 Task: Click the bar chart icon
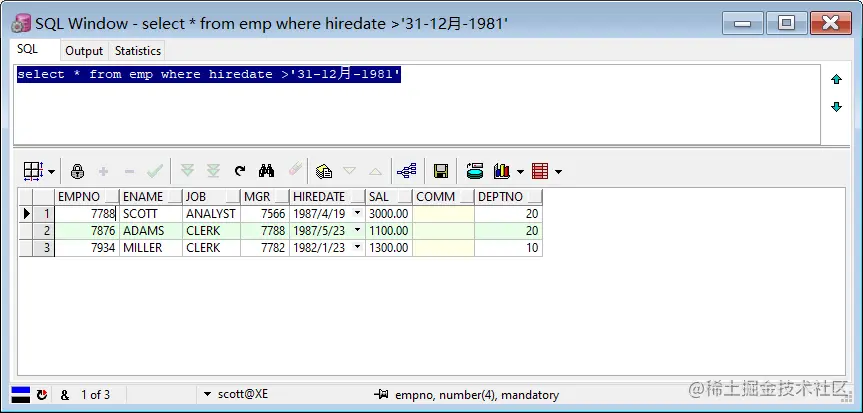502,171
